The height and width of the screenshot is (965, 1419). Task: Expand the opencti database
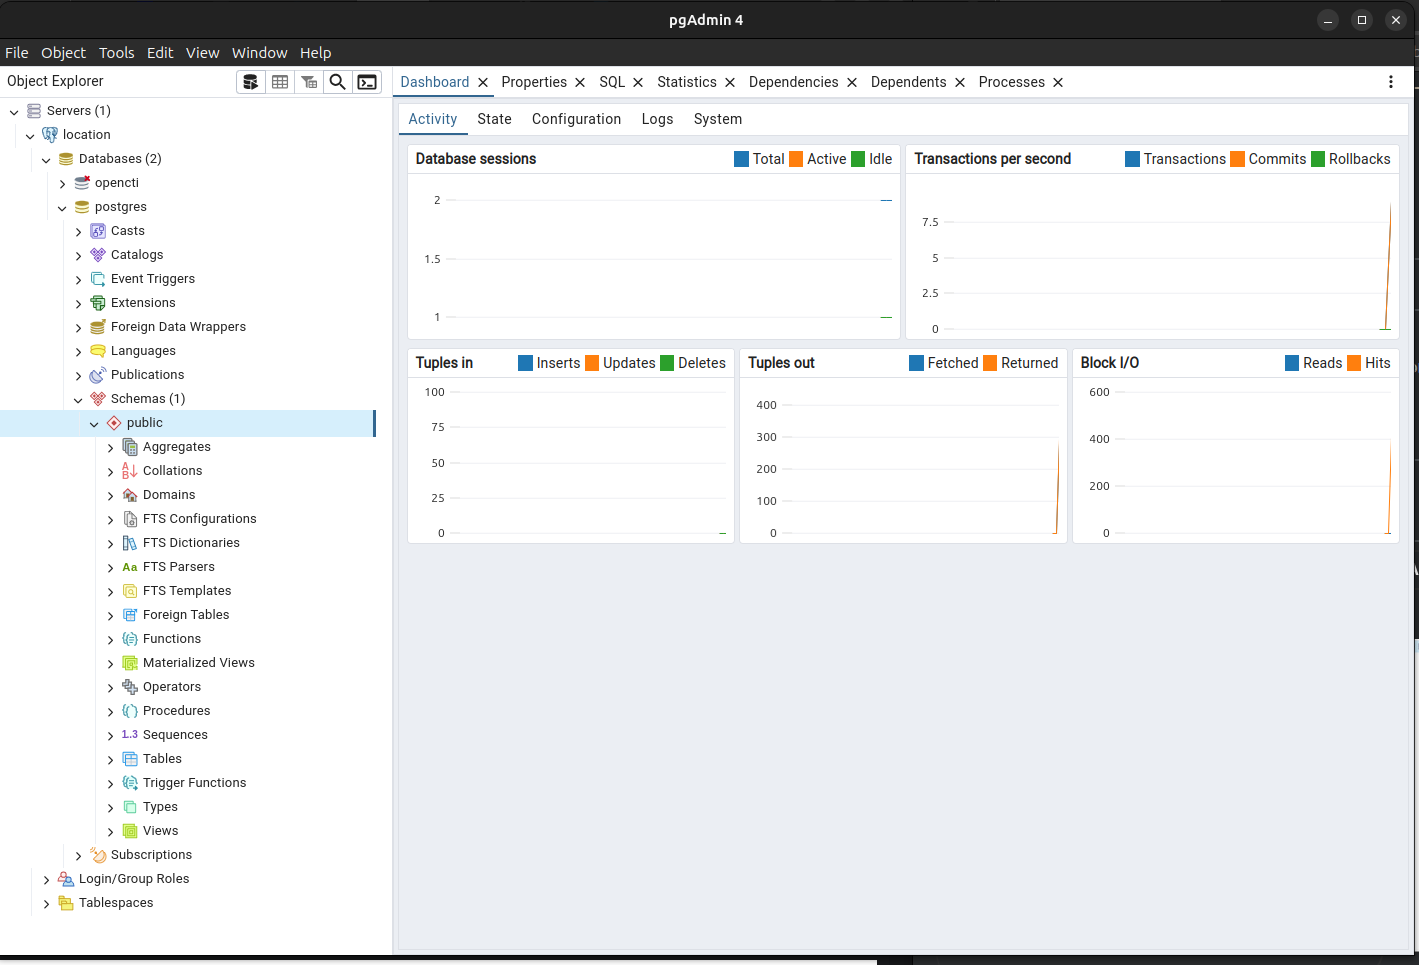pyautogui.click(x=62, y=184)
